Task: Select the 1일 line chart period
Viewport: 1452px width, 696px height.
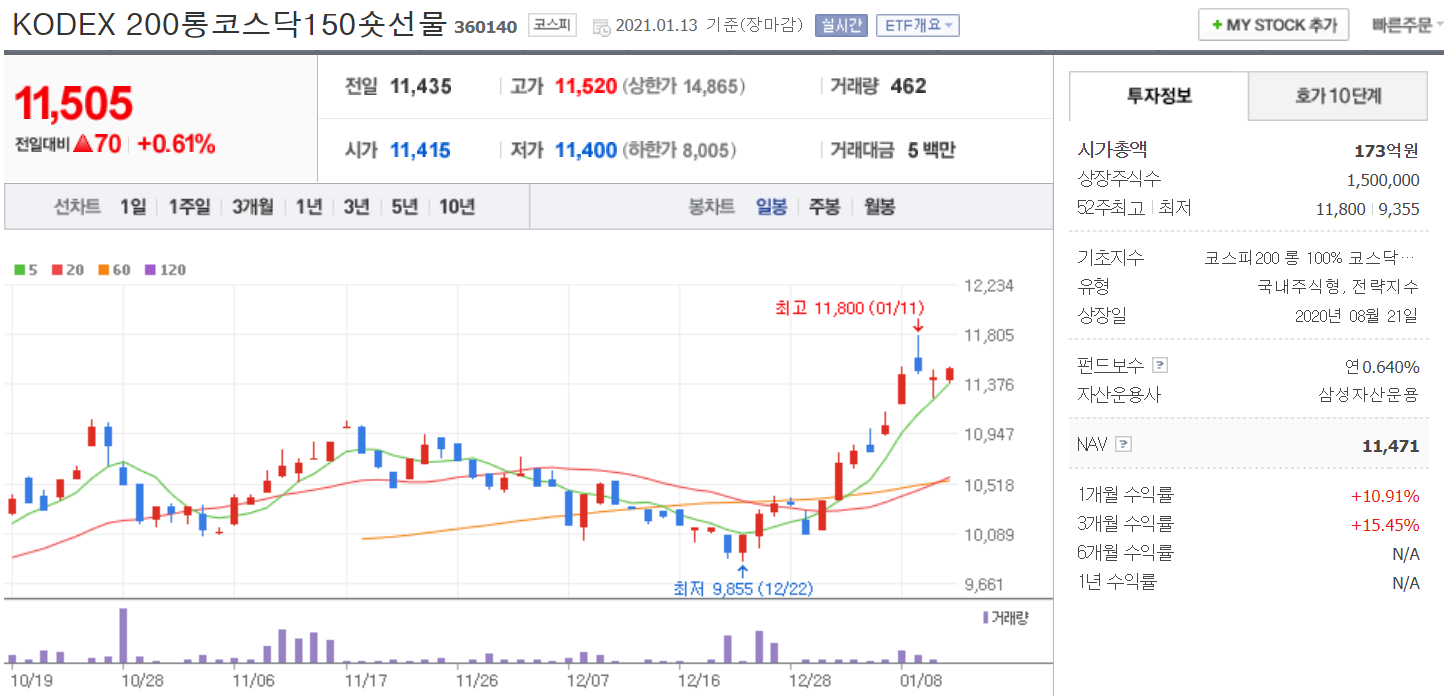Action: pos(132,207)
